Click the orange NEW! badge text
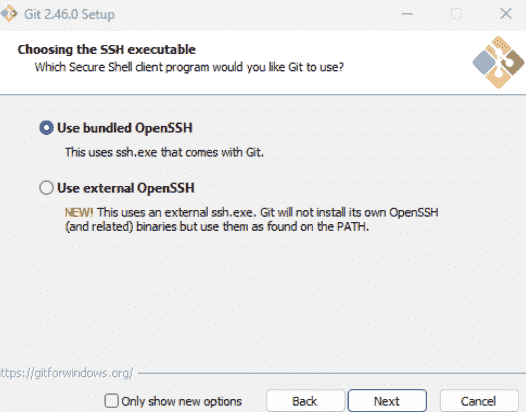 79,212
